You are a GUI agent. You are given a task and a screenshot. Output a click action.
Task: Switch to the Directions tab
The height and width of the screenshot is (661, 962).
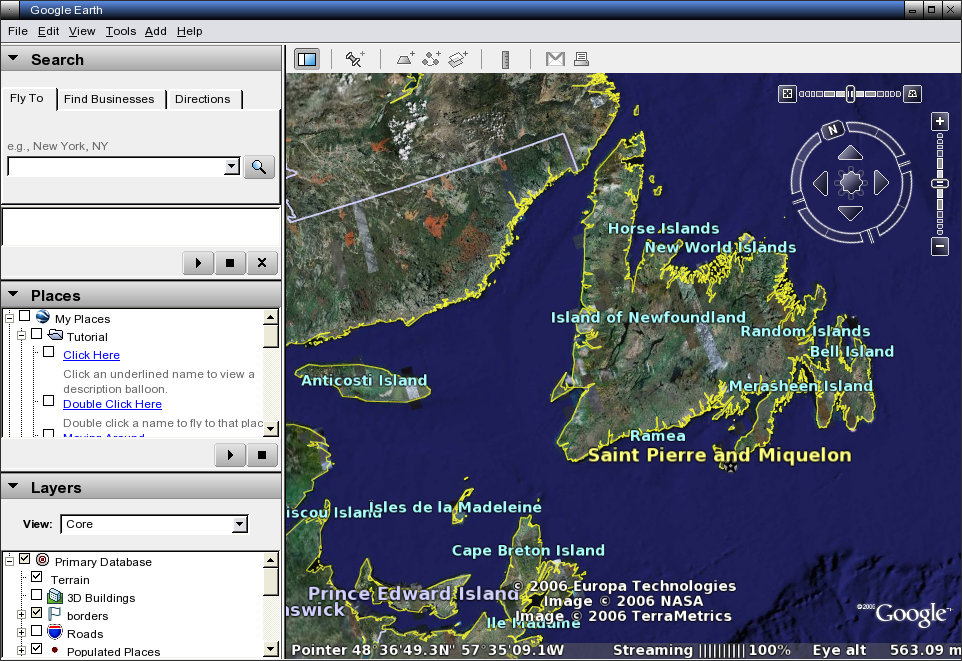coord(202,99)
